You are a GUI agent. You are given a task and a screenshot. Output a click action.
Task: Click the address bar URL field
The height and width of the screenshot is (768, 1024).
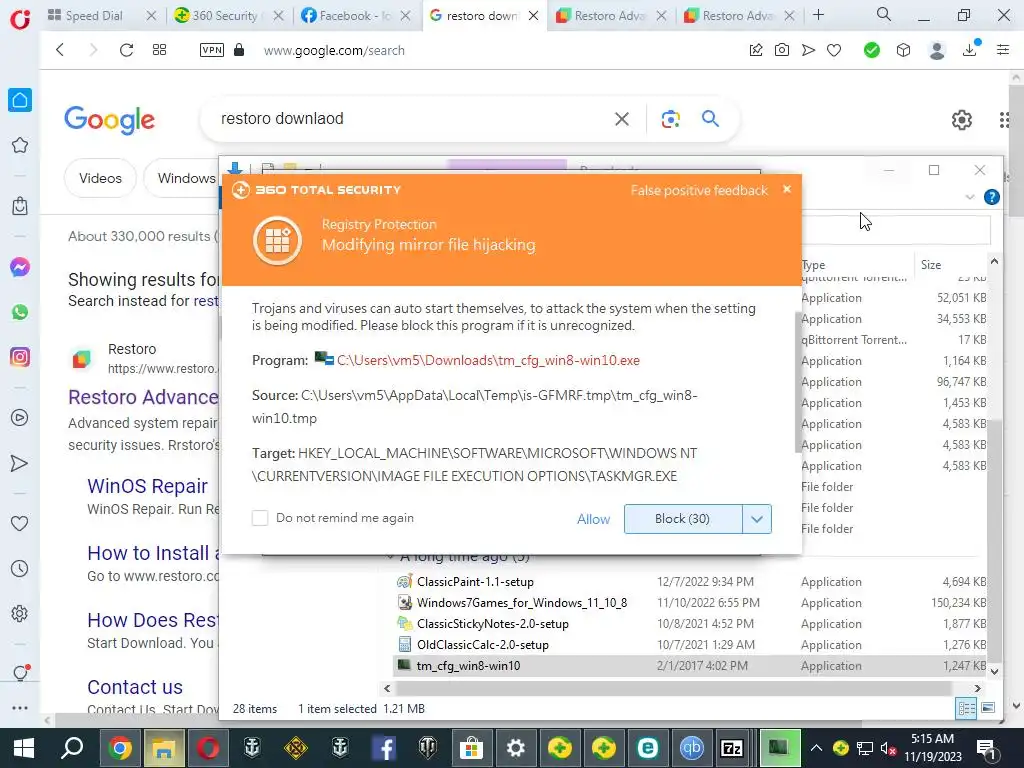click(x=334, y=50)
